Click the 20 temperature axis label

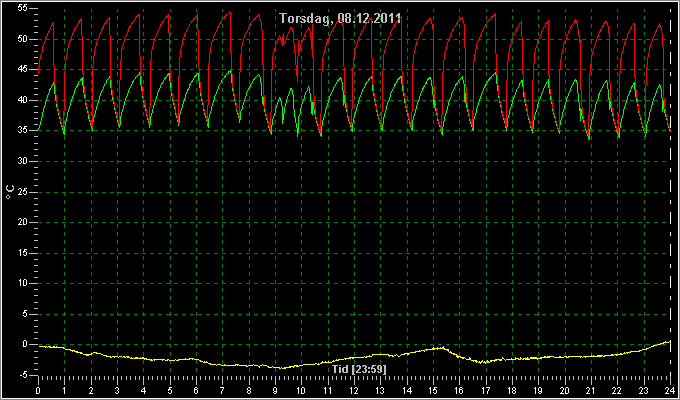point(23,222)
